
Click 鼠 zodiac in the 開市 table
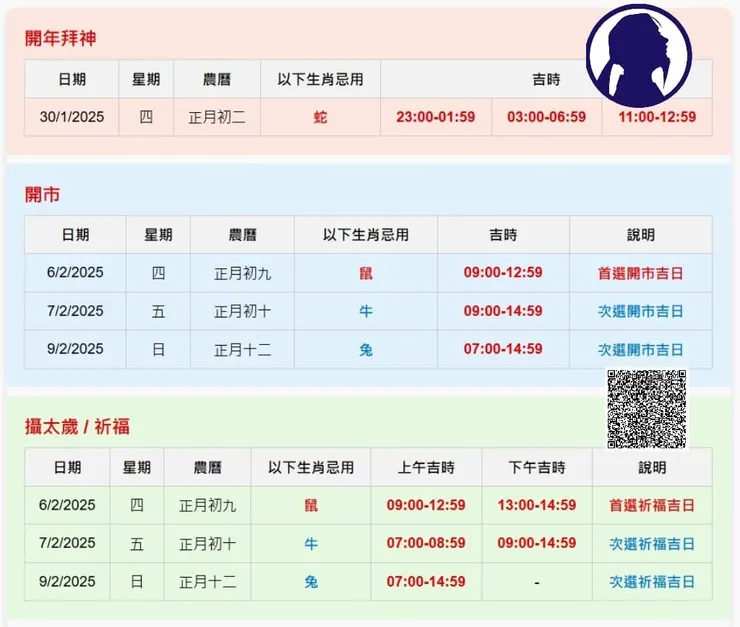pyautogui.click(x=366, y=273)
